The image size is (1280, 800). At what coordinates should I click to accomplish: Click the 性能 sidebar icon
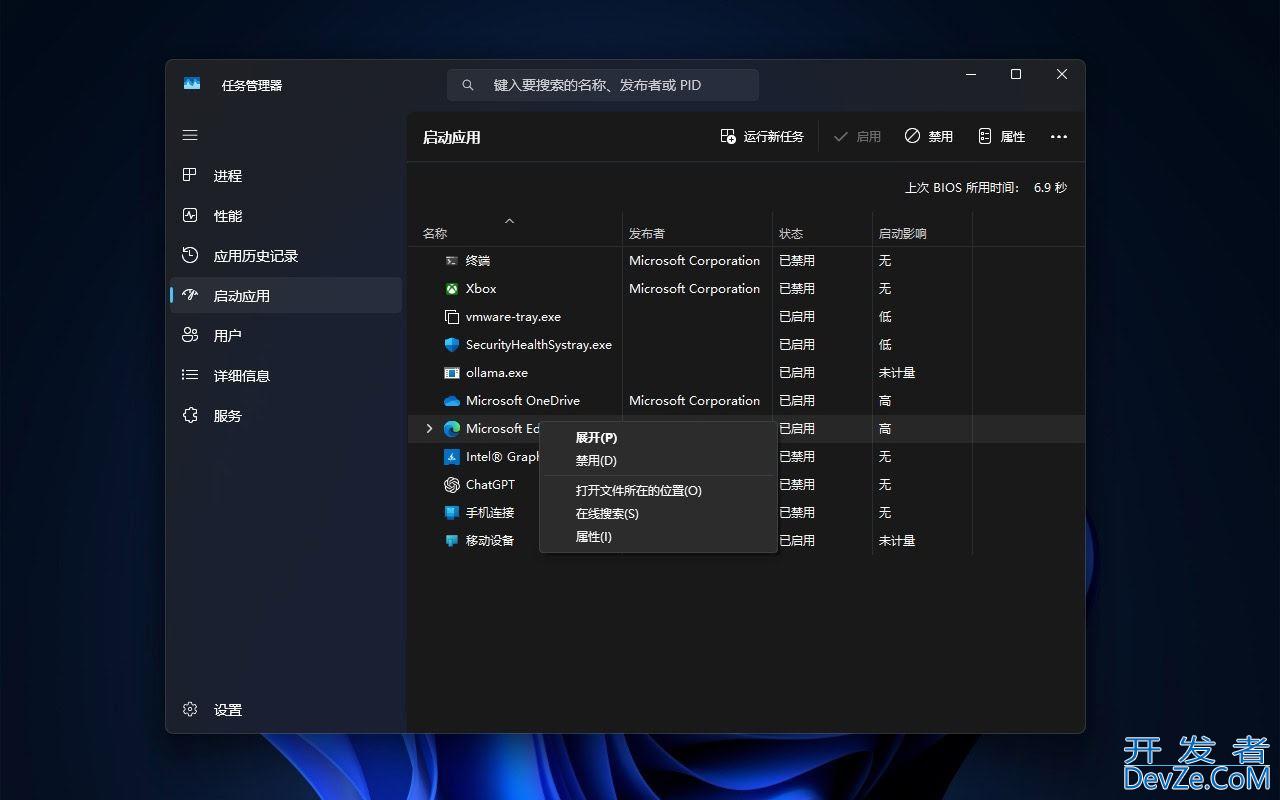click(190, 215)
